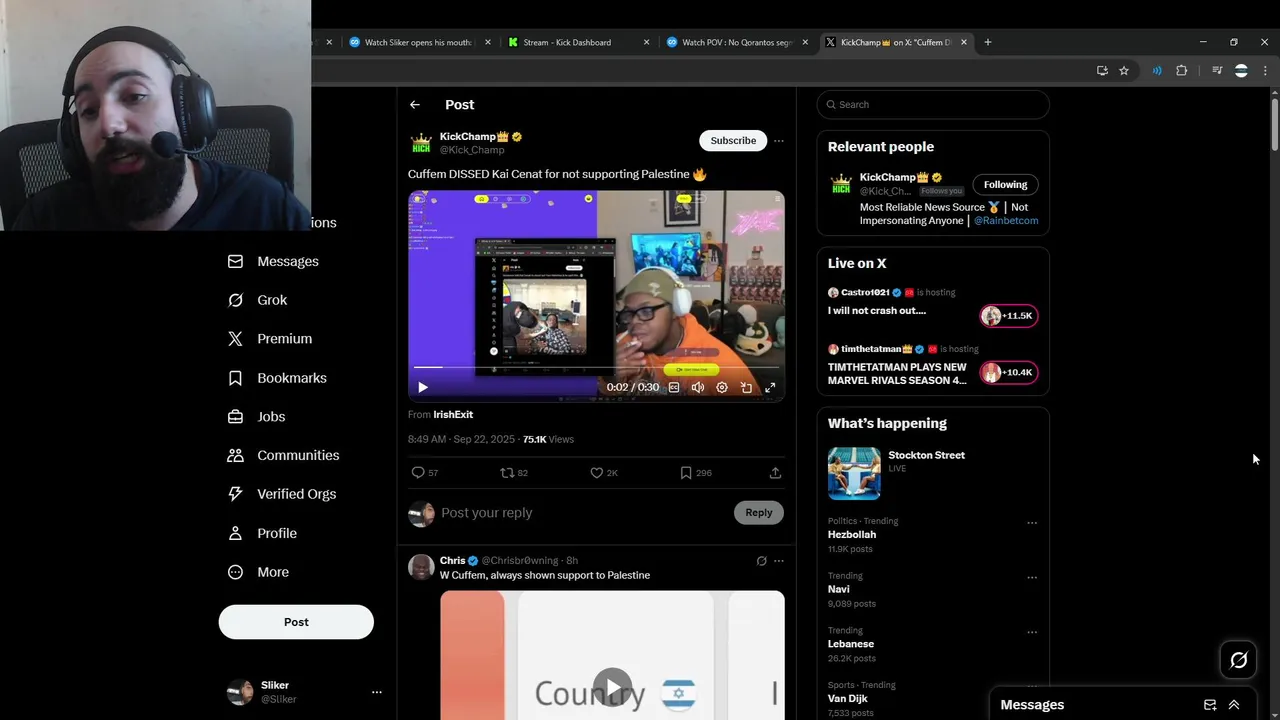Bookmark the post with 296 bookmarks
Image resolution: width=1280 pixels, height=720 pixels.
click(696, 473)
